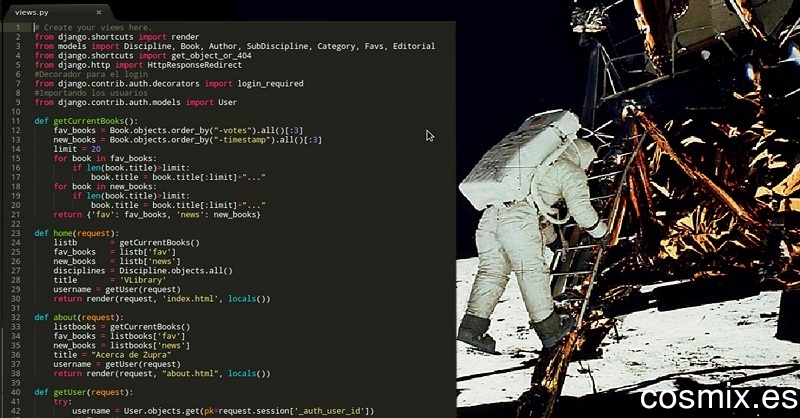Click the 'def about(request):' definition
Screen dimensions: 800x418
79,317
